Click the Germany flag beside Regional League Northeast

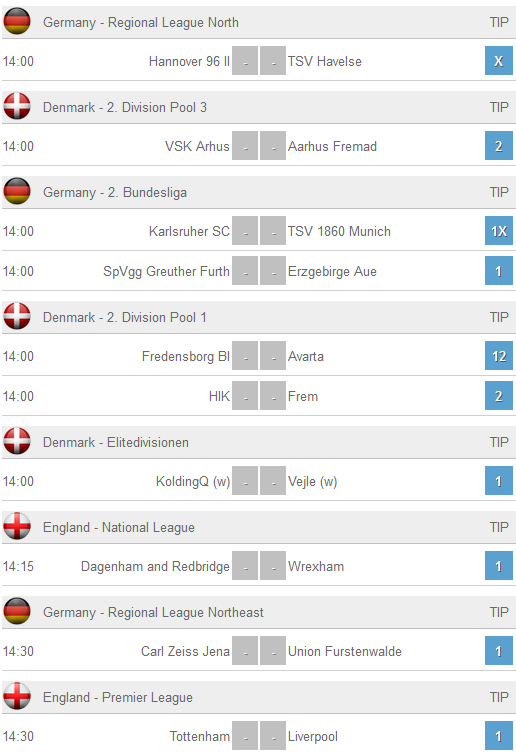(17, 611)
